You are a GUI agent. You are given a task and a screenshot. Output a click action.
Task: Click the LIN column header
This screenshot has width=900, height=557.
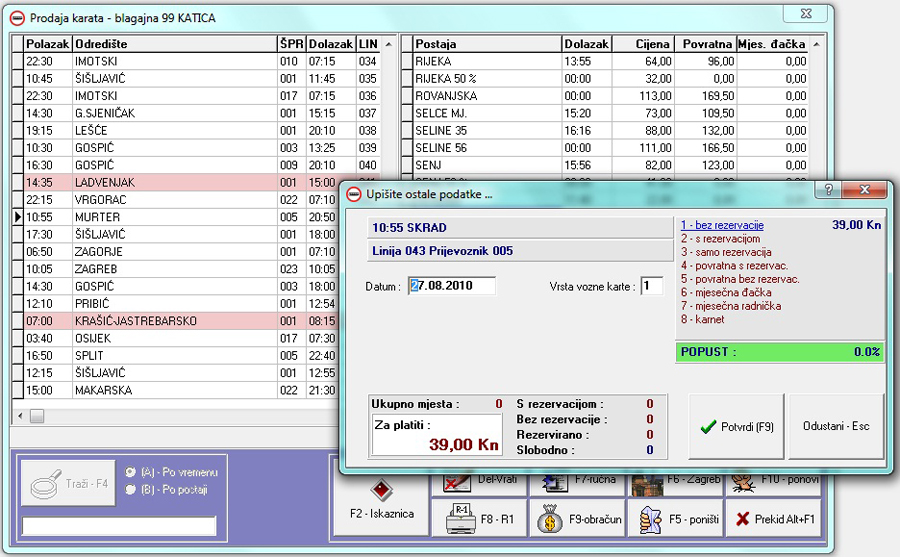pos(368,44)
